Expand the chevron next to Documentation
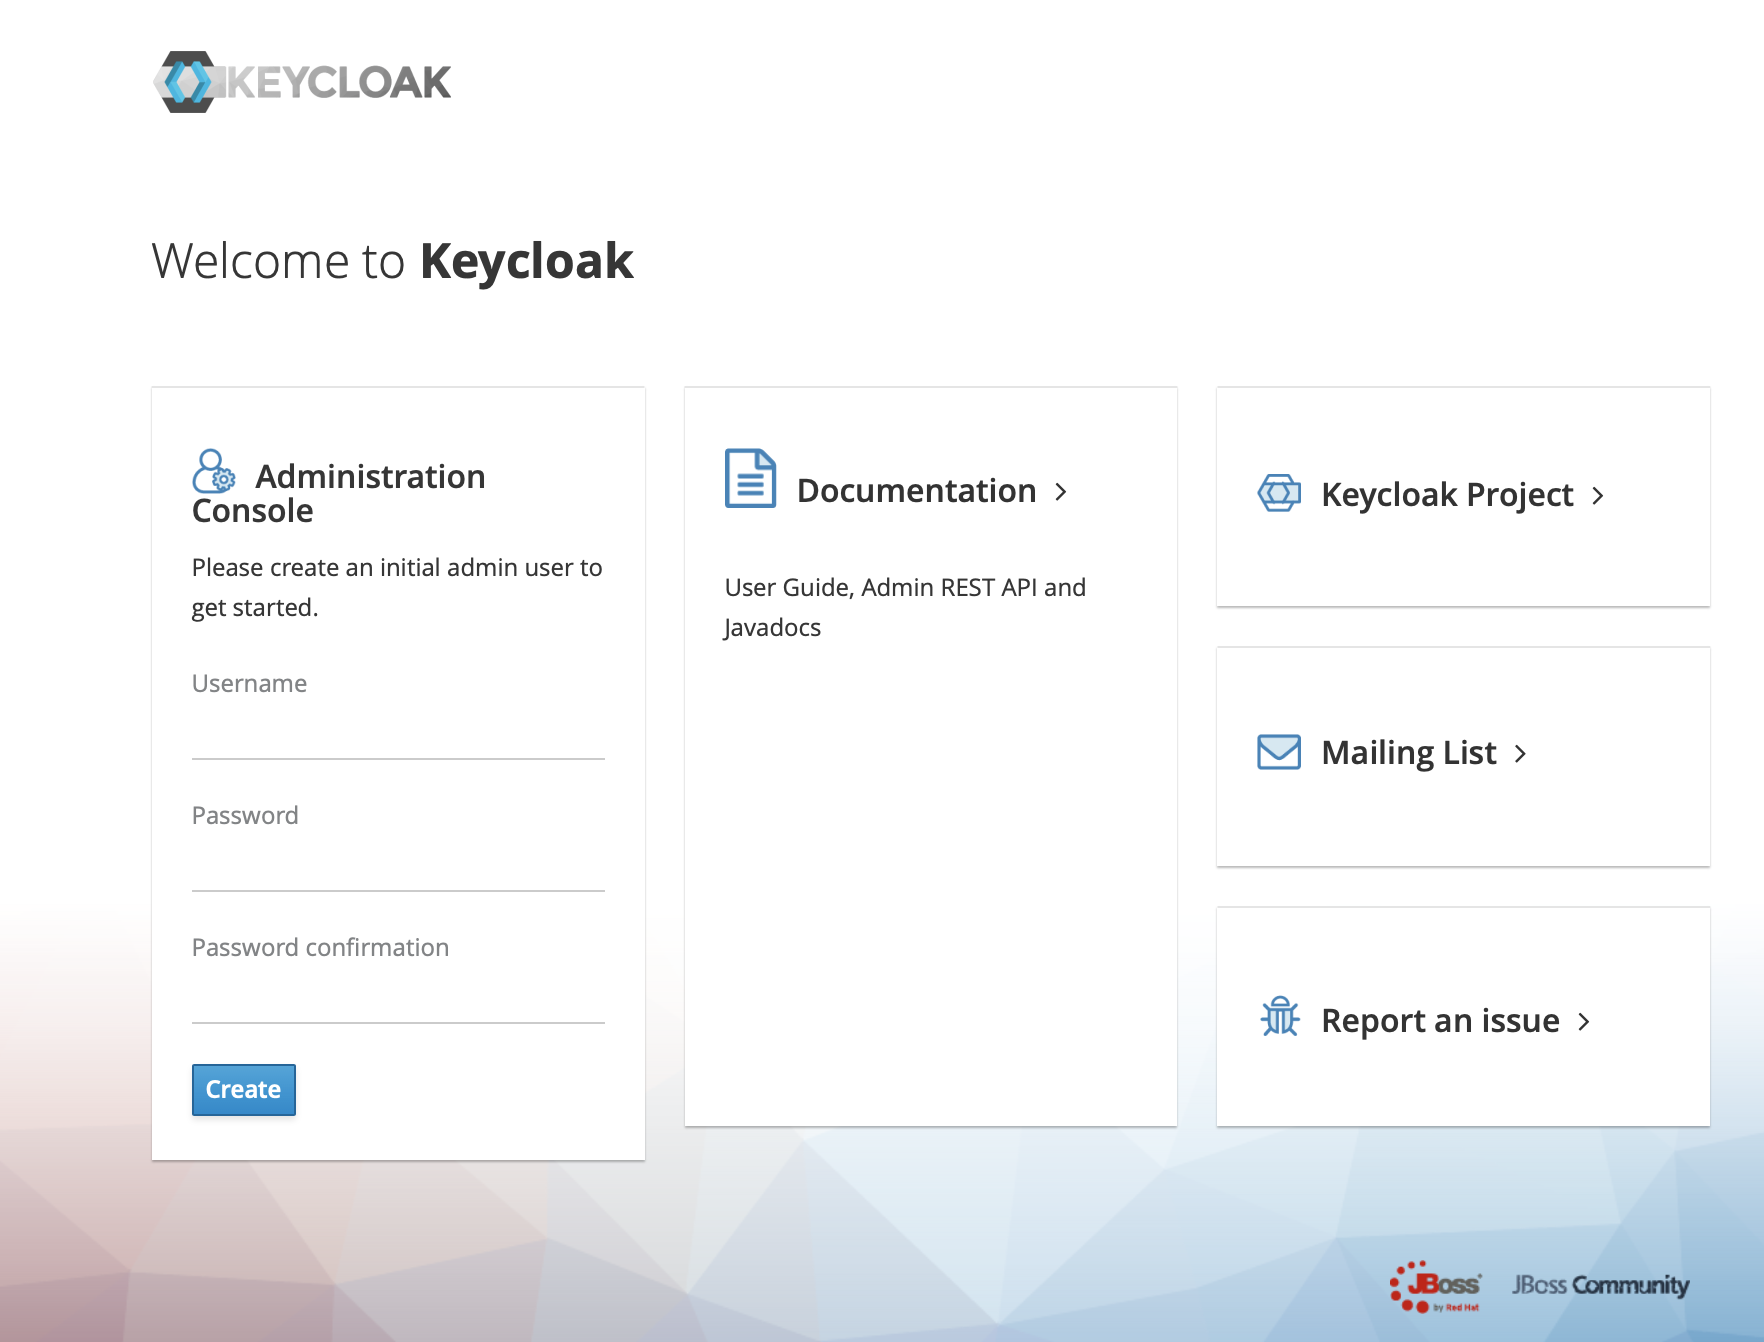The width and height of the screenshot is (1764, 1342). [x=1061, y=492]
